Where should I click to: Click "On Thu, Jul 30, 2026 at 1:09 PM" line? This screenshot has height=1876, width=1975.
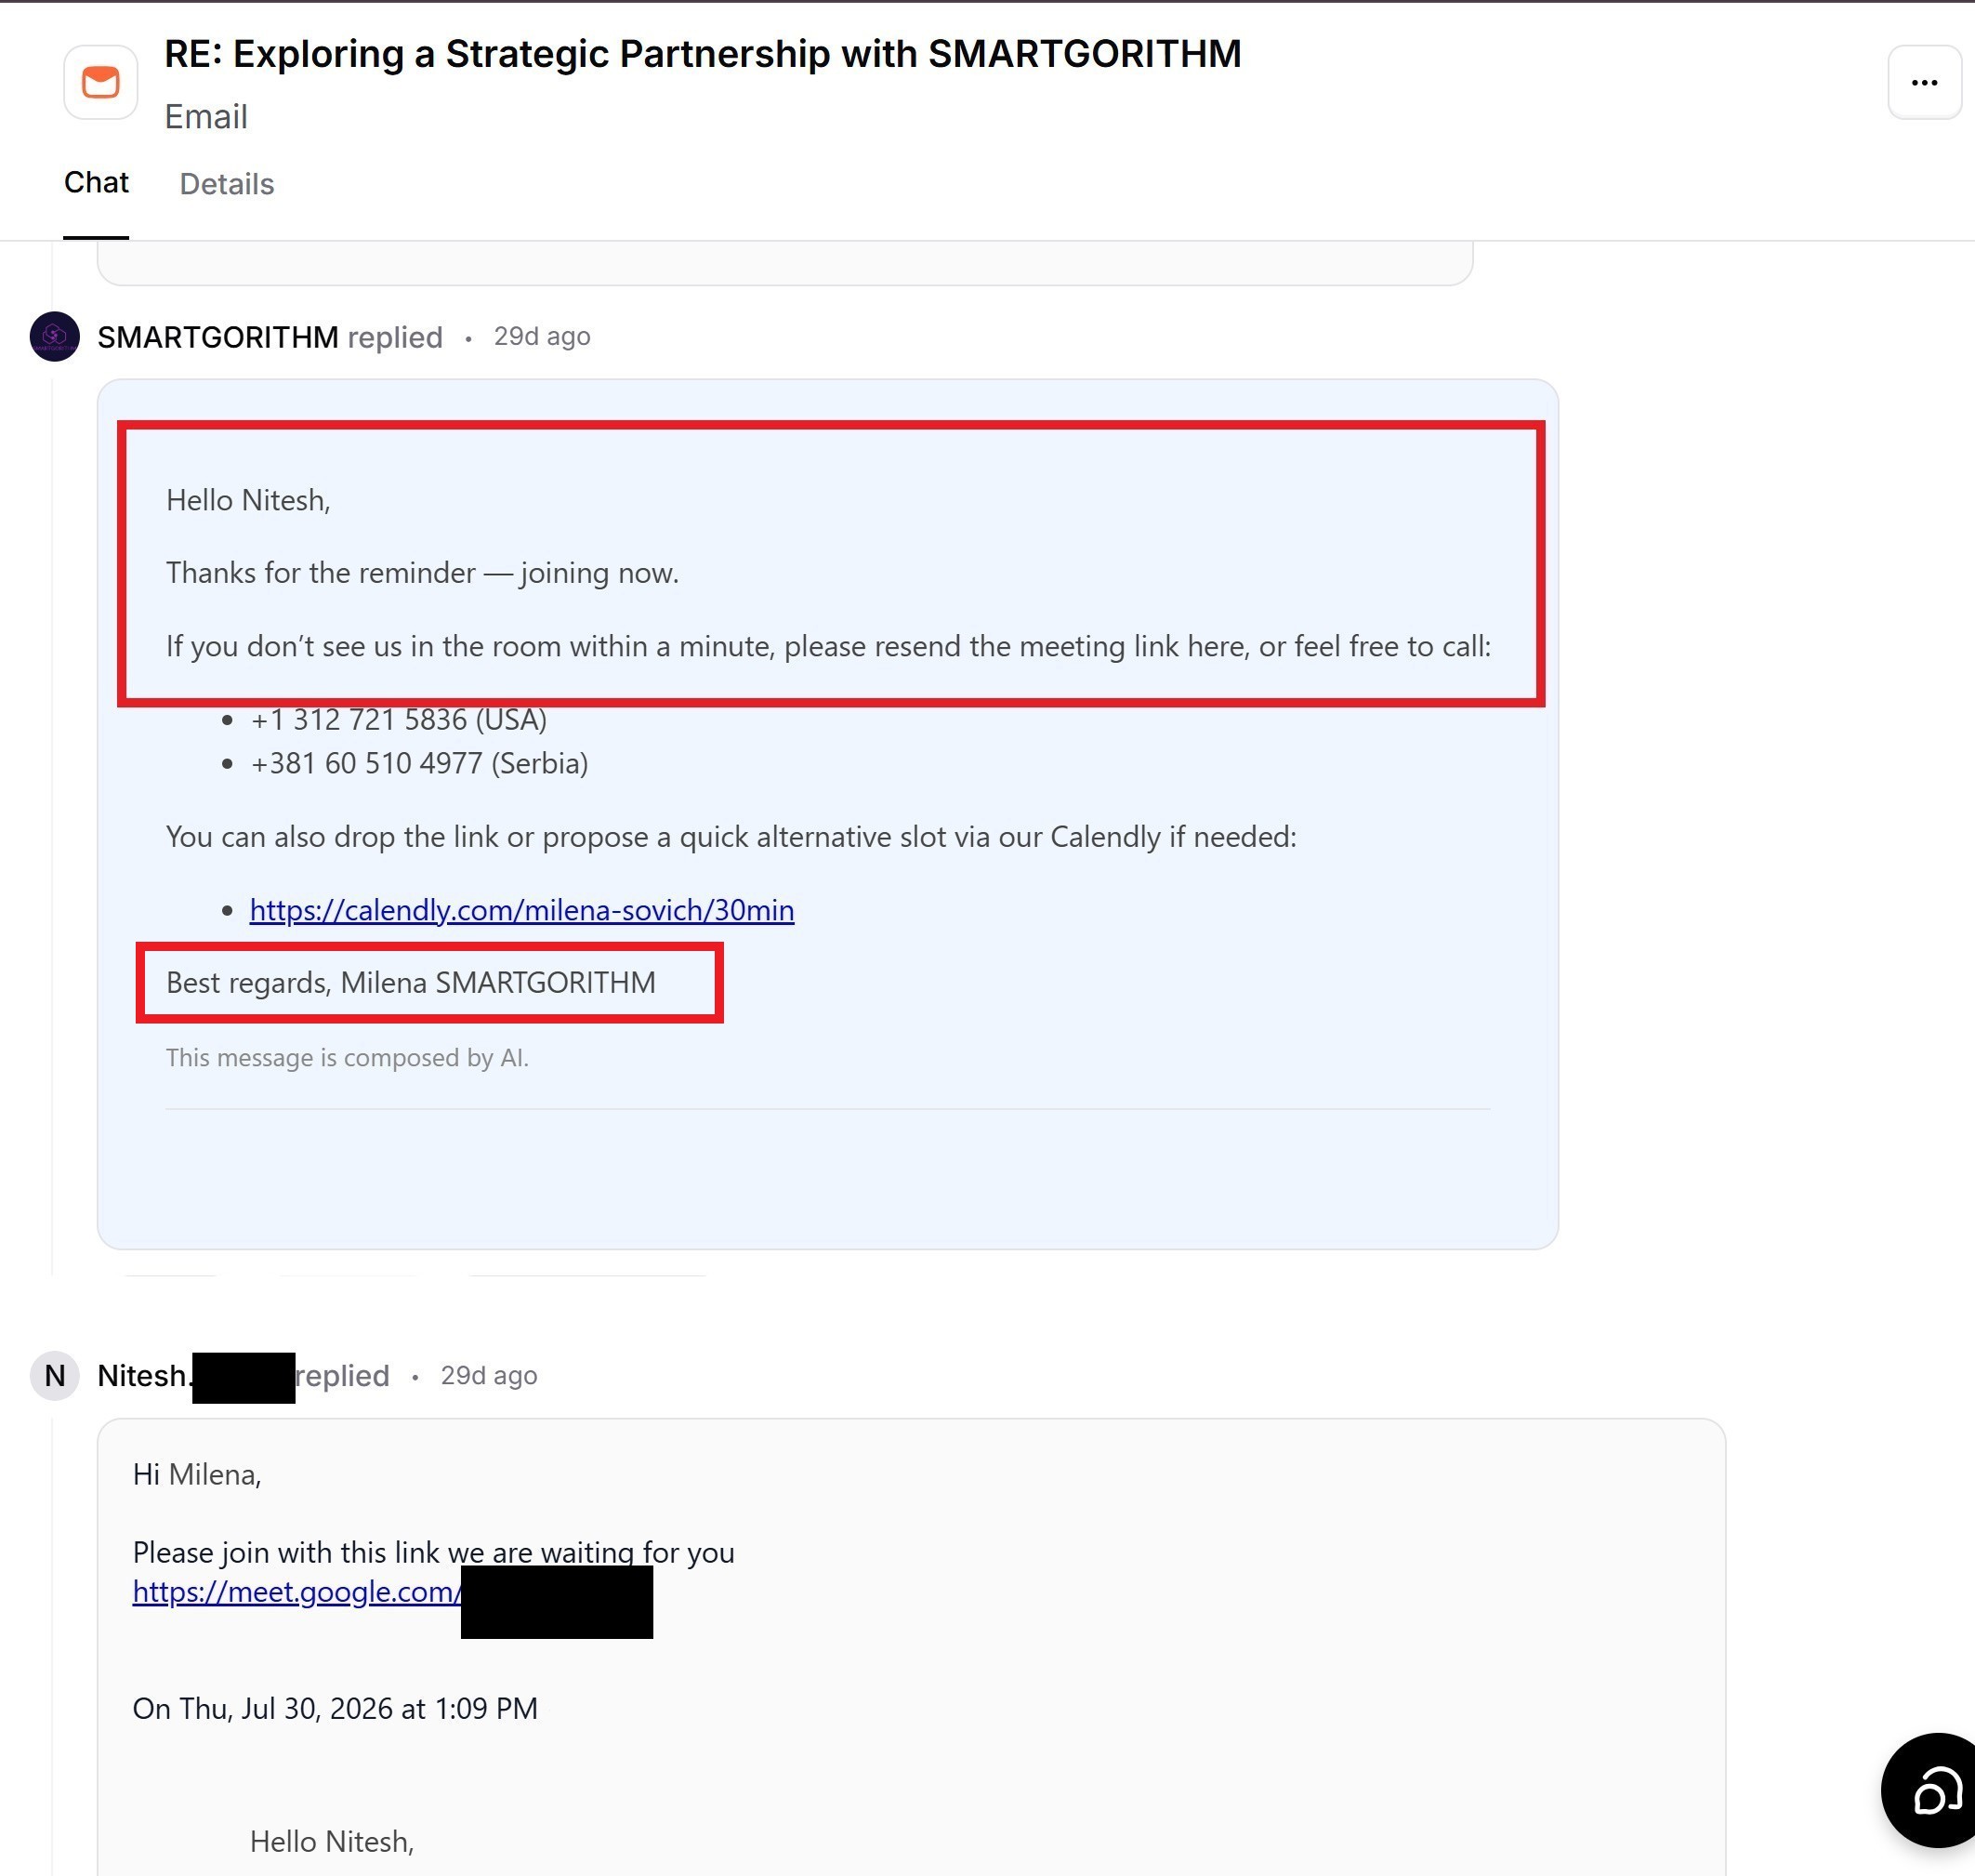335,1709
